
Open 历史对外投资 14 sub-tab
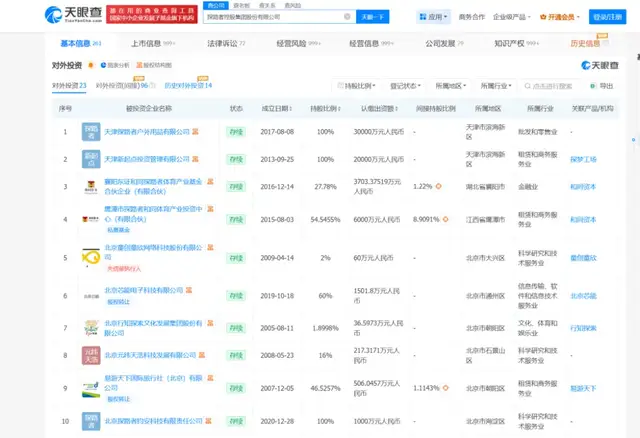coord(188,85)
